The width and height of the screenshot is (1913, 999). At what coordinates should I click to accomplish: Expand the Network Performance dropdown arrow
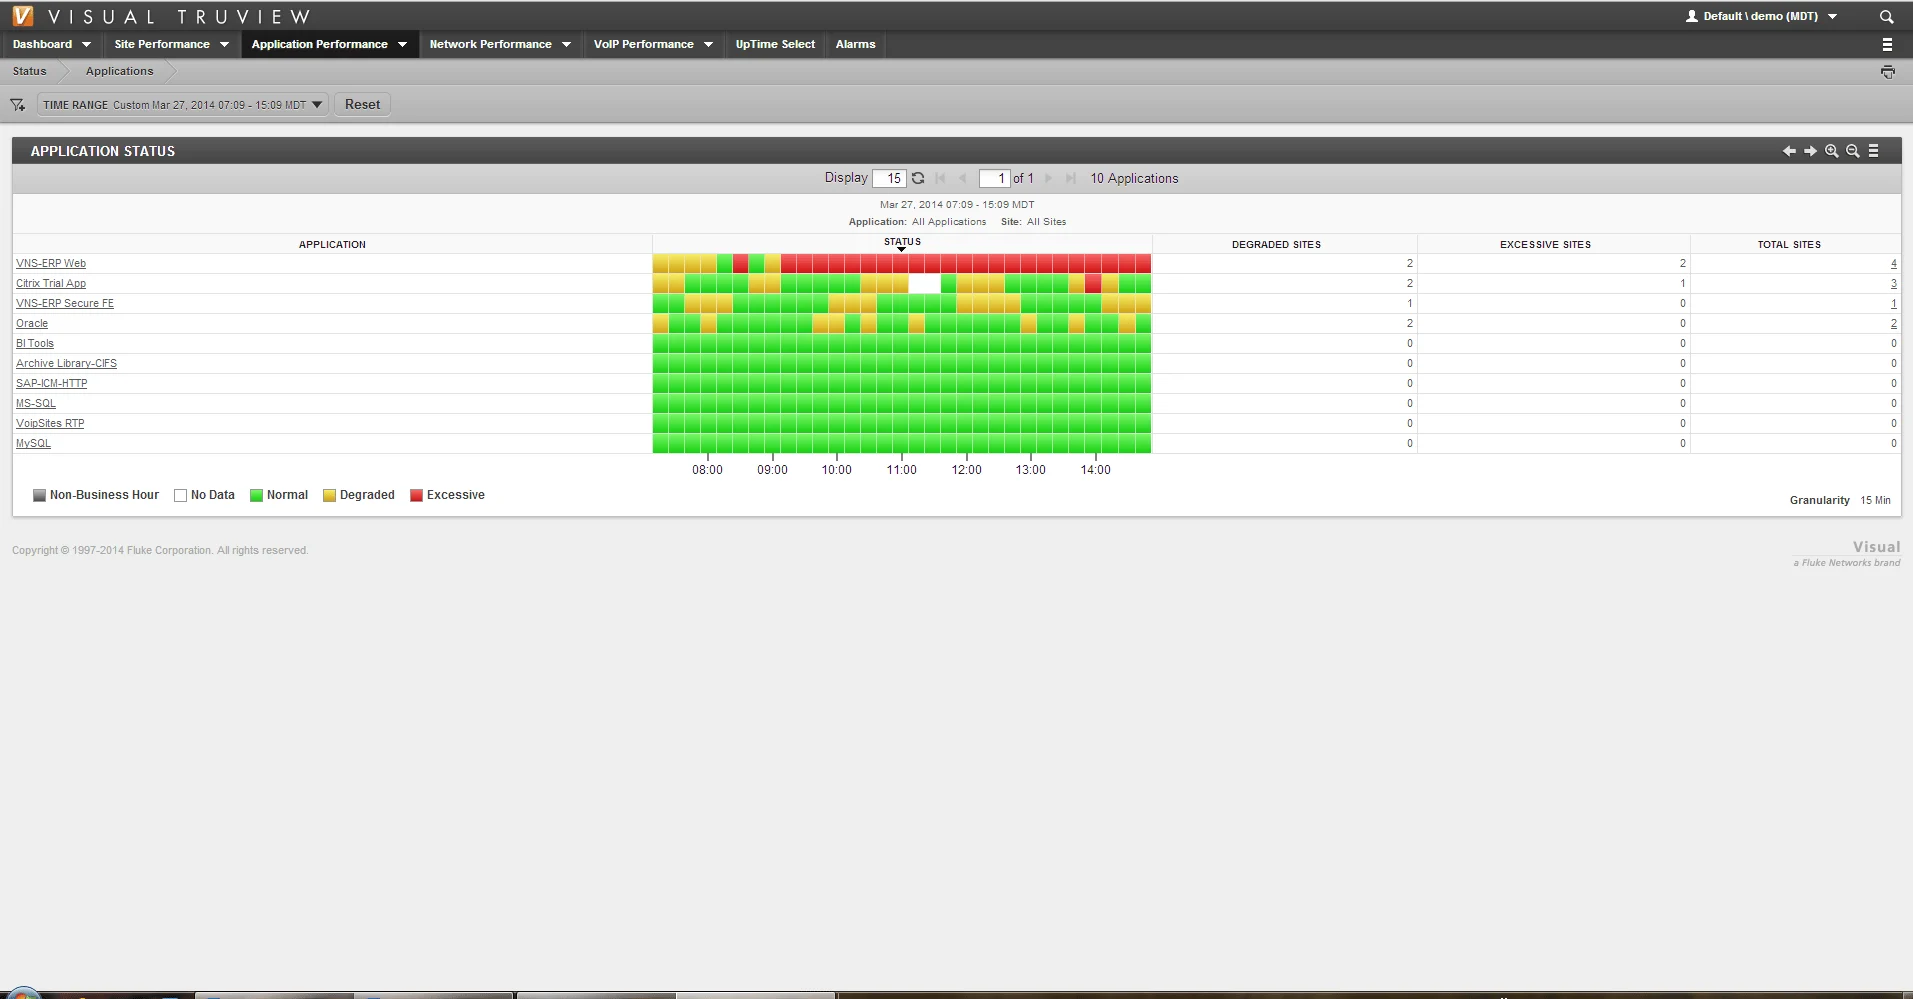566,44
